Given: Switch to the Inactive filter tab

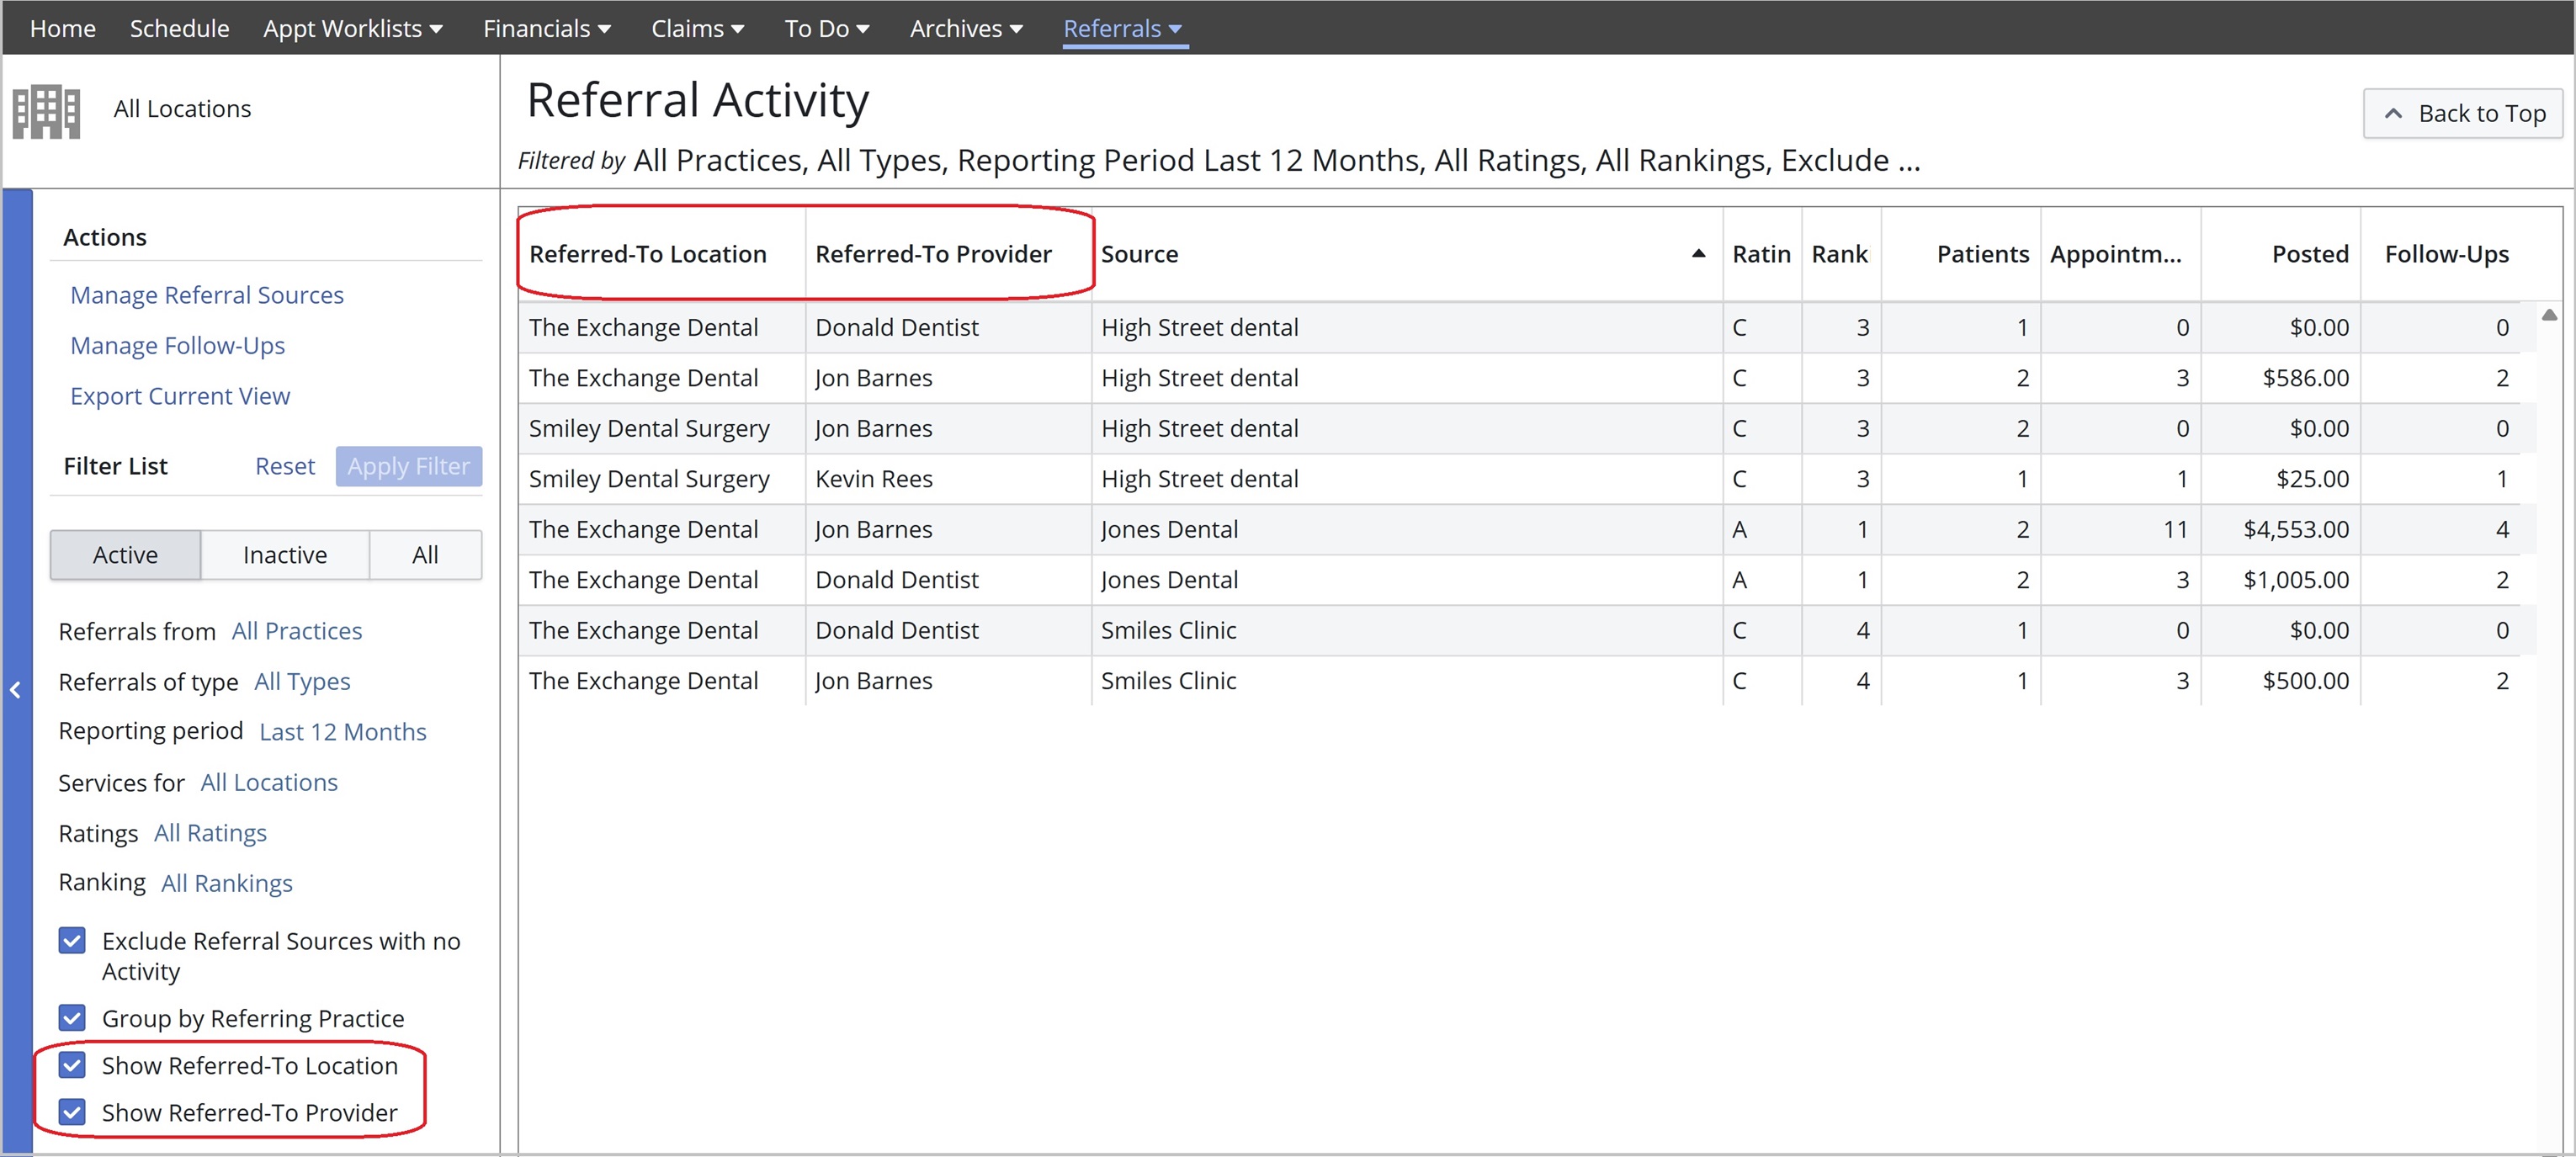Looking at the screenshot, I should click(285, 555).
